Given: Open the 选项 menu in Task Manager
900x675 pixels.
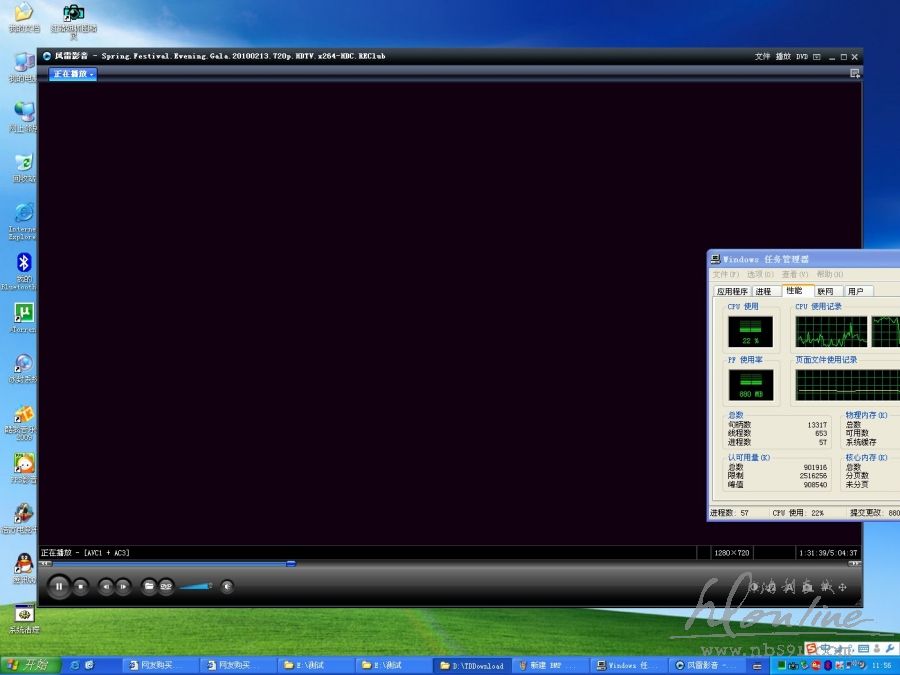Looking at the screenshot, I should pyautogui.click(x=760, y=274).
